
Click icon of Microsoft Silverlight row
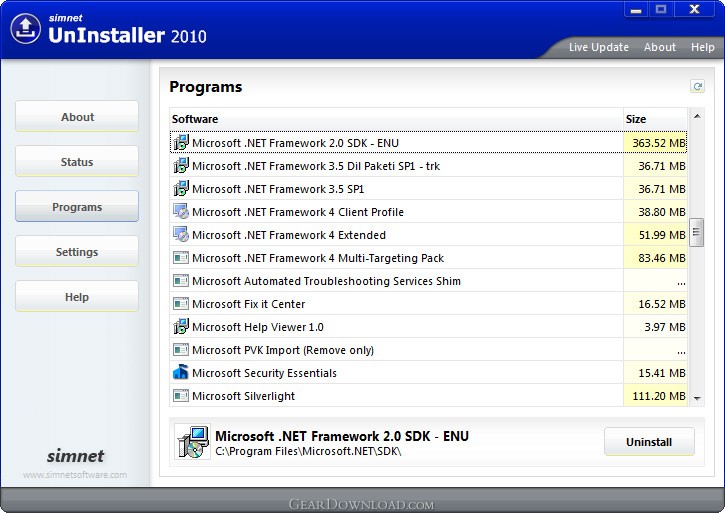[x=181, y=396]
